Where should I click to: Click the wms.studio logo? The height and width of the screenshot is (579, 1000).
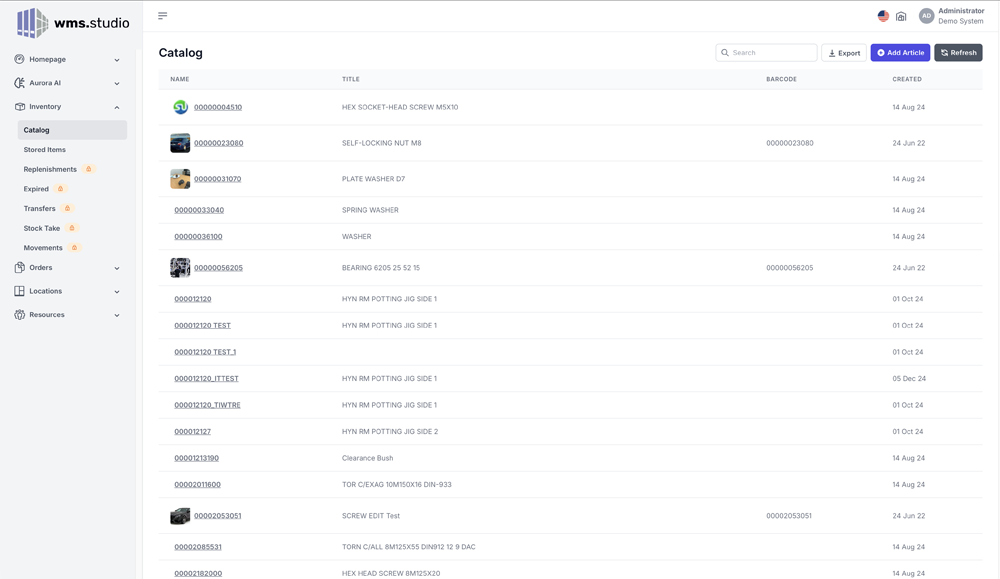click(73, 22)
